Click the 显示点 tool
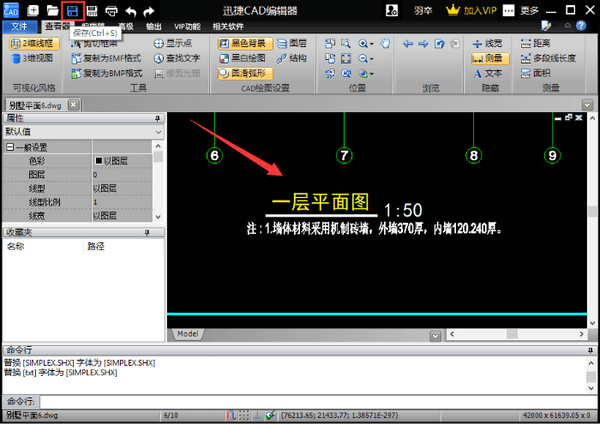The width and height of the screenshot is (600, 424). [173, 43]
